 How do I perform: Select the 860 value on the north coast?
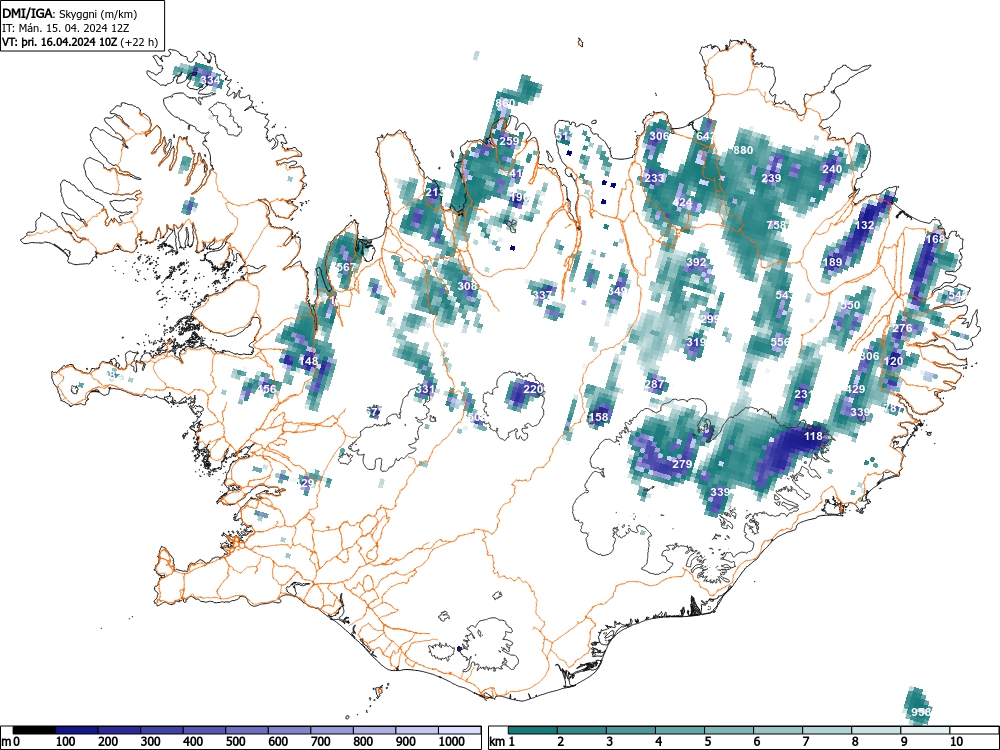[x=504, y=103]
